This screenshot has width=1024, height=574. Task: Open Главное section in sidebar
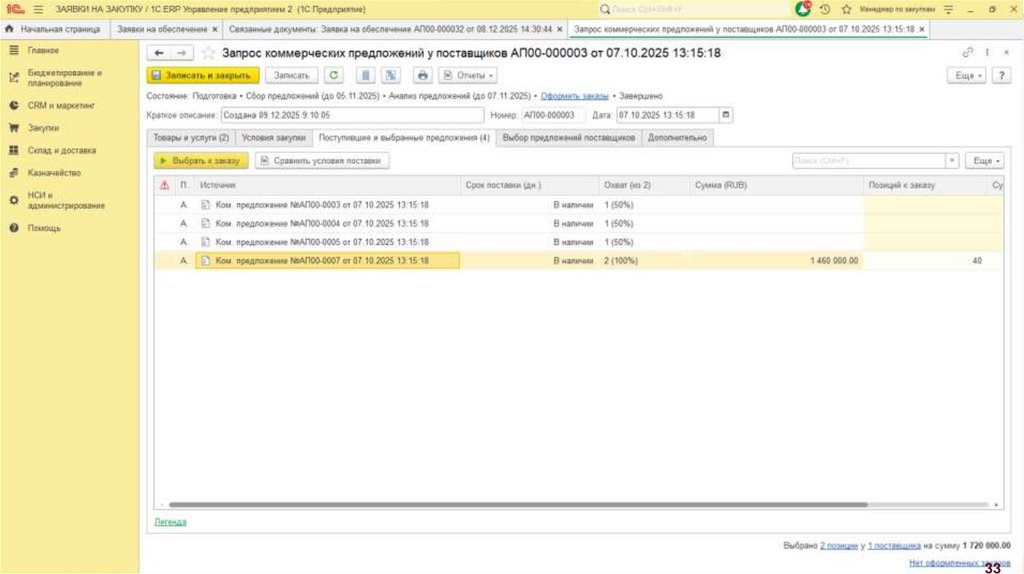click(43, 50)
